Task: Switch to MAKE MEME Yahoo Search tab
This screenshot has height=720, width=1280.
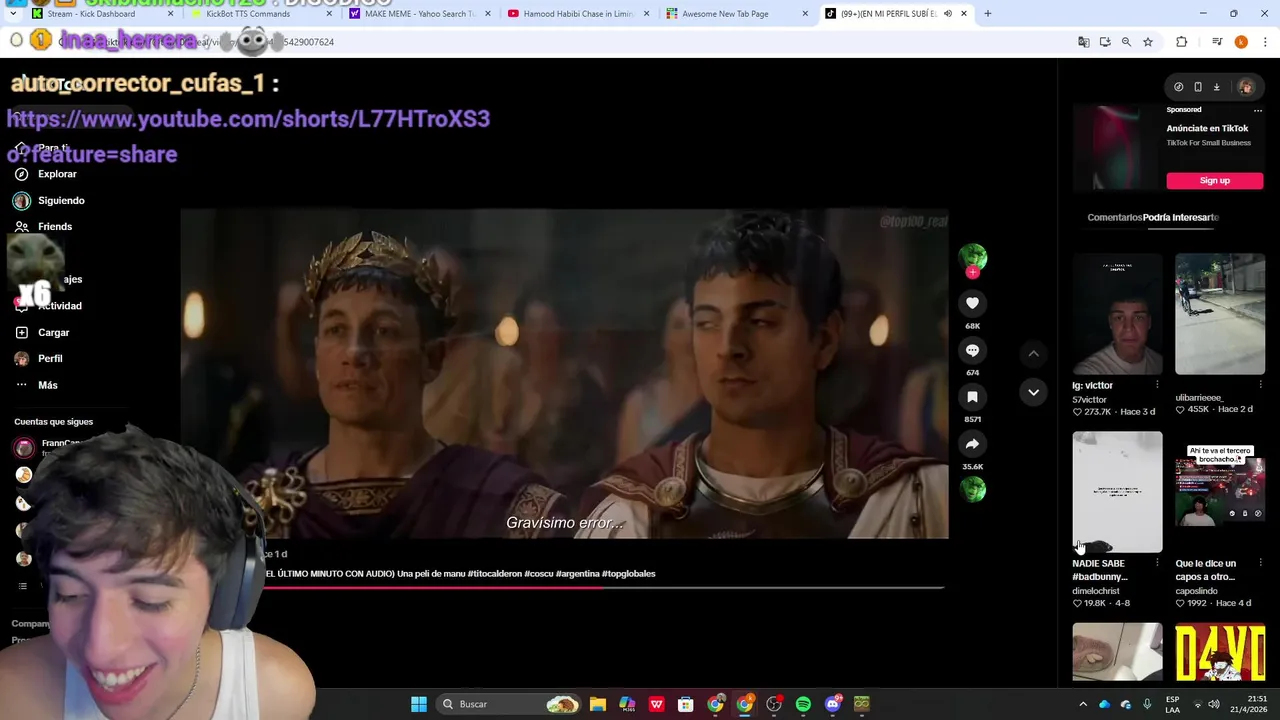Action: (x=420, y=14)
